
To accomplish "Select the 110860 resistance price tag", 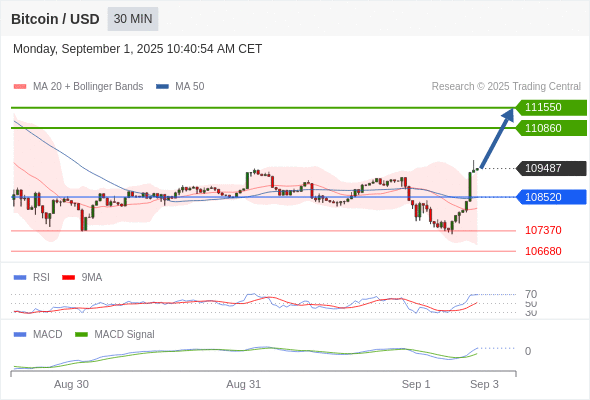I will [x=551, y=128].
